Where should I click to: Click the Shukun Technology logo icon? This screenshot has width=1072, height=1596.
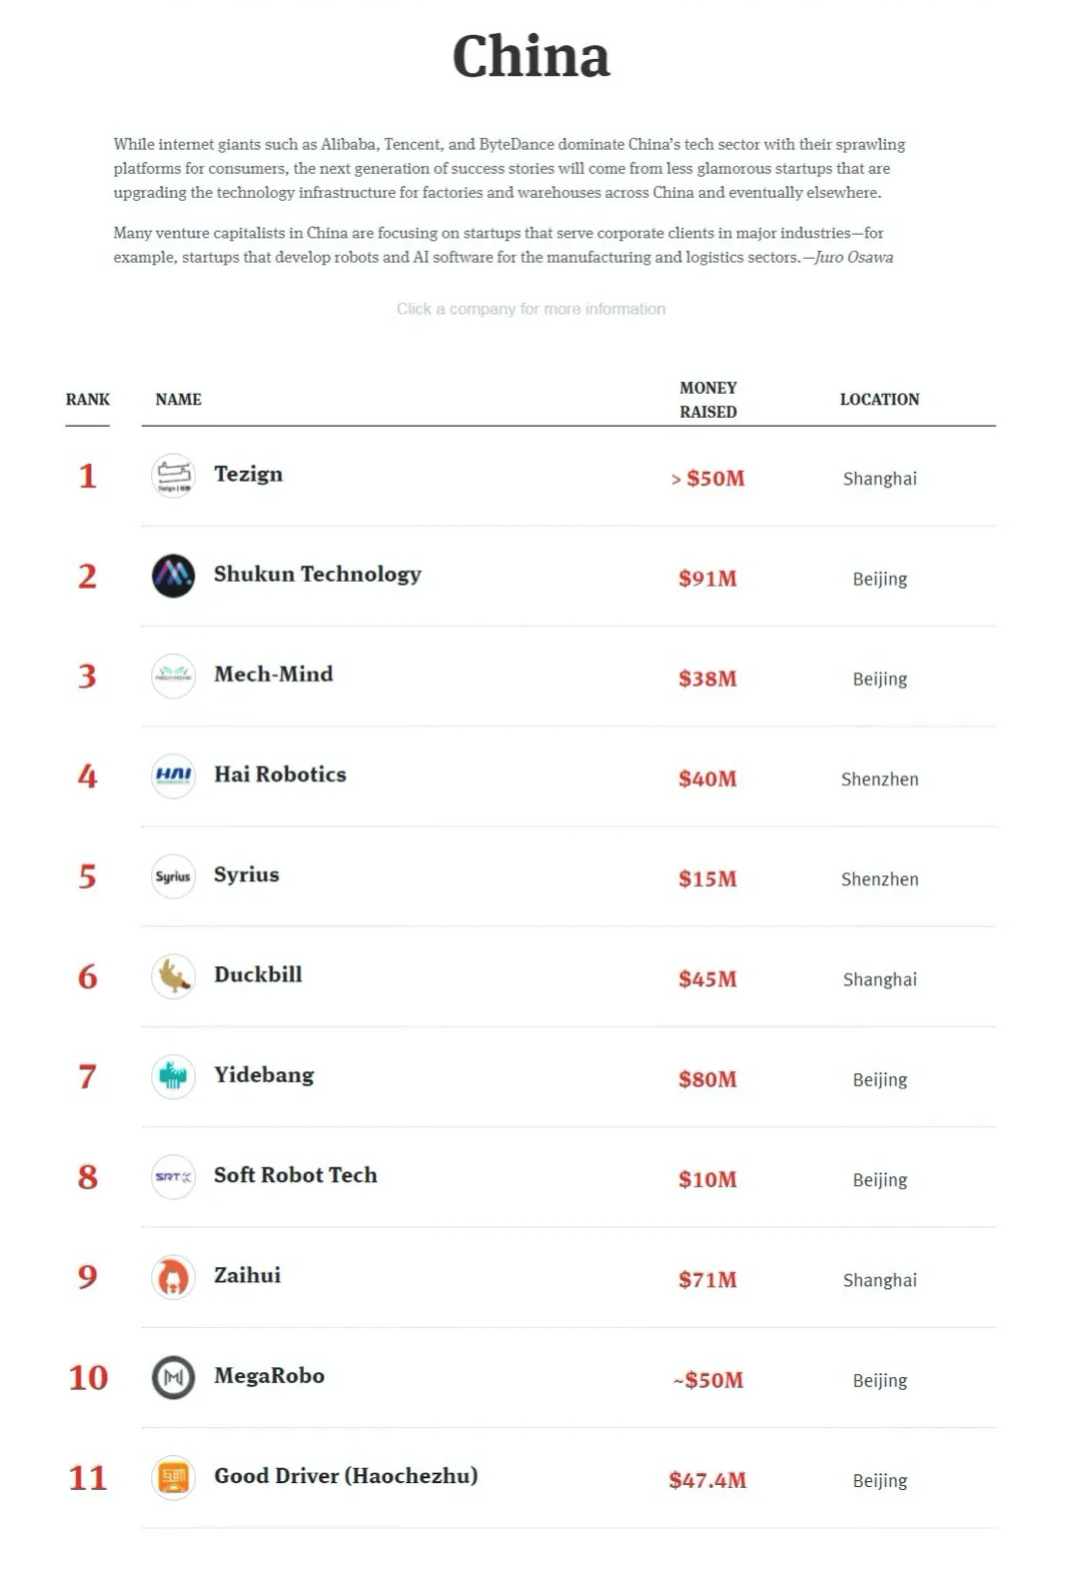coord(173,576)
